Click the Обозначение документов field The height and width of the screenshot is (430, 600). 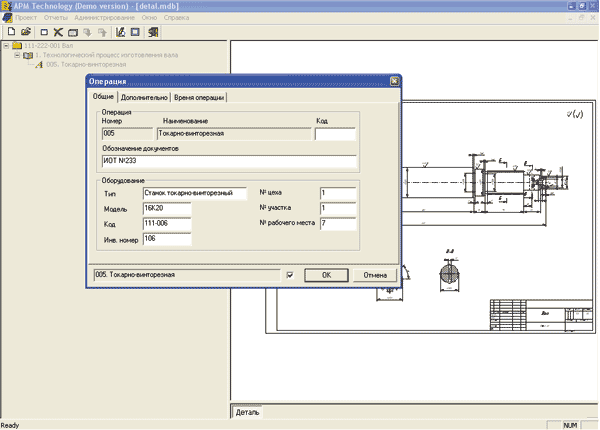point(228,160)
